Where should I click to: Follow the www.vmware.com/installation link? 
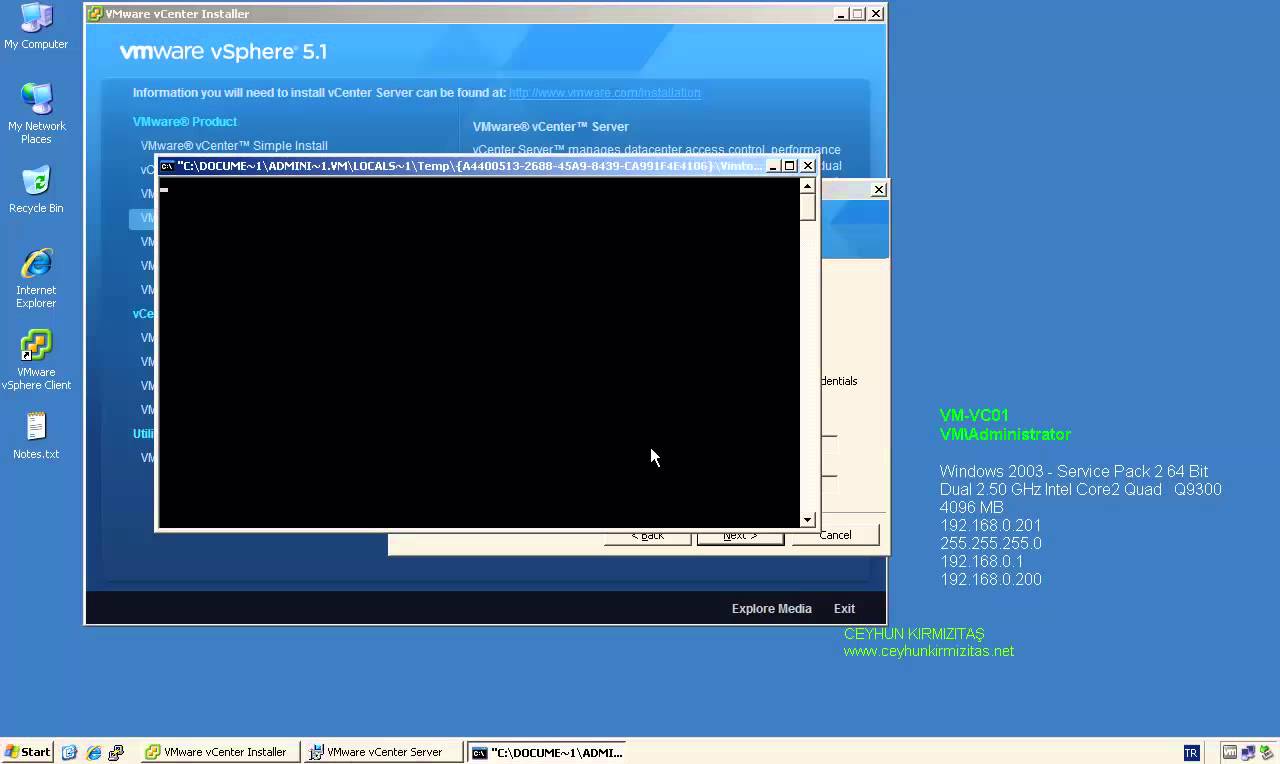pyautogui.click(x=604, y=92)
